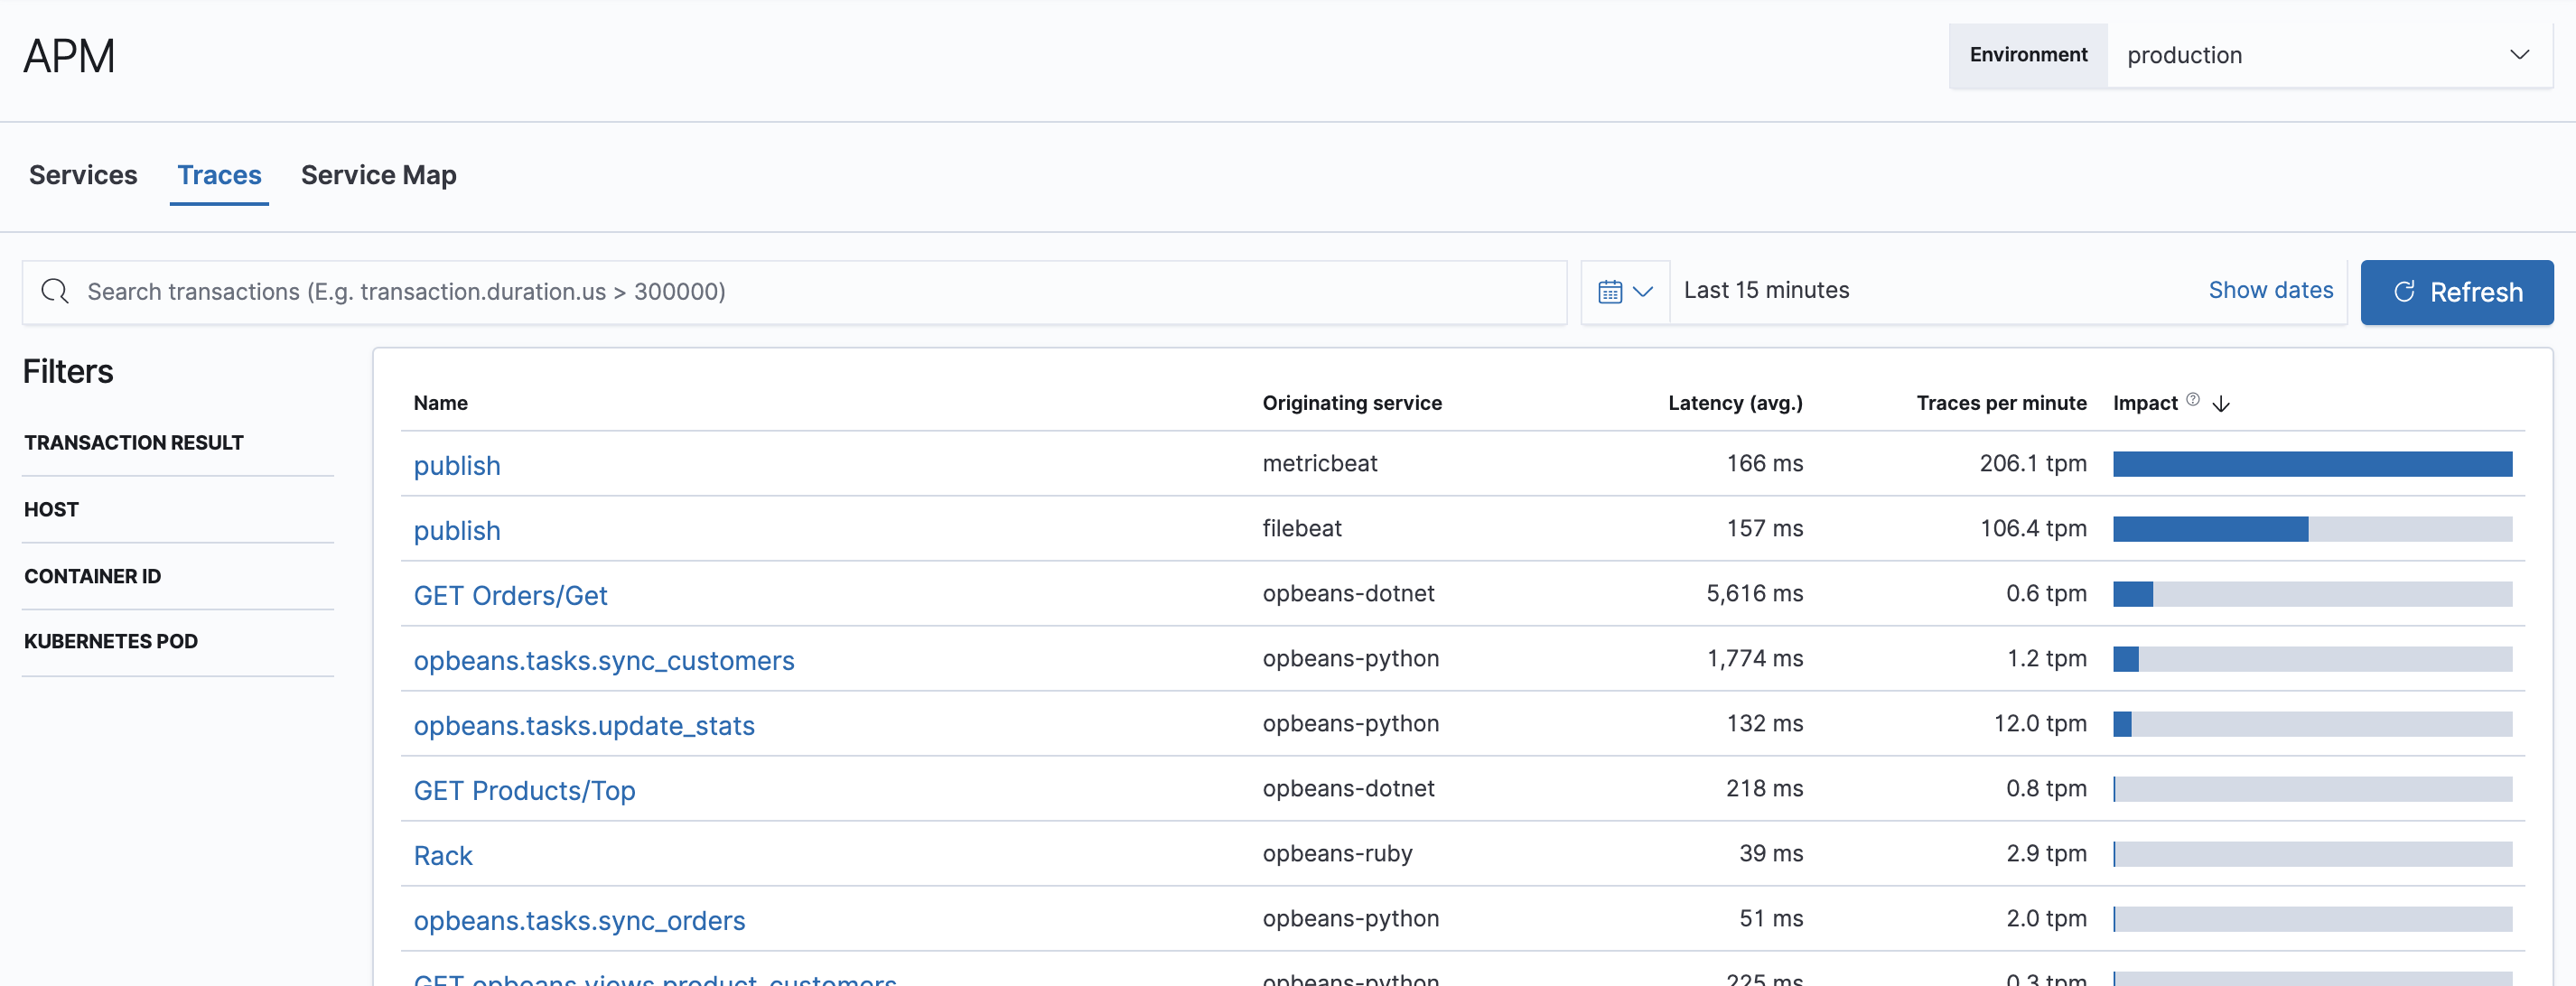The width and height of the screenshot is (2576, 986).
Task: Click the Show dates link
Action: [2270, 290]
